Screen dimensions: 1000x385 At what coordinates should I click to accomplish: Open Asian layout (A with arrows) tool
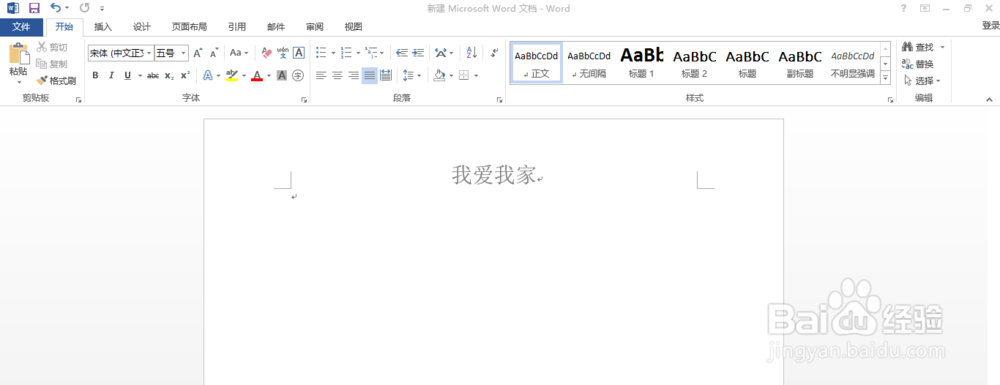tap(441, 53)
